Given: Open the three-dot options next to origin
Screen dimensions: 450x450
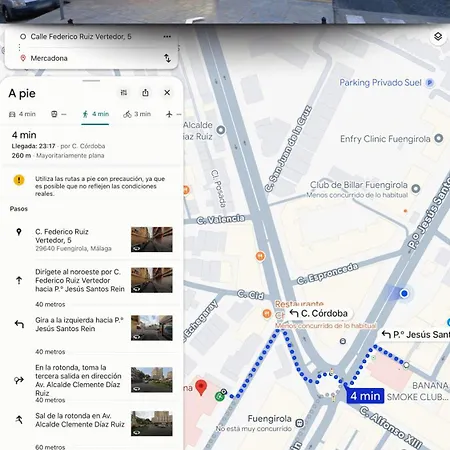Looking at the screenshot, I should 167,36.
